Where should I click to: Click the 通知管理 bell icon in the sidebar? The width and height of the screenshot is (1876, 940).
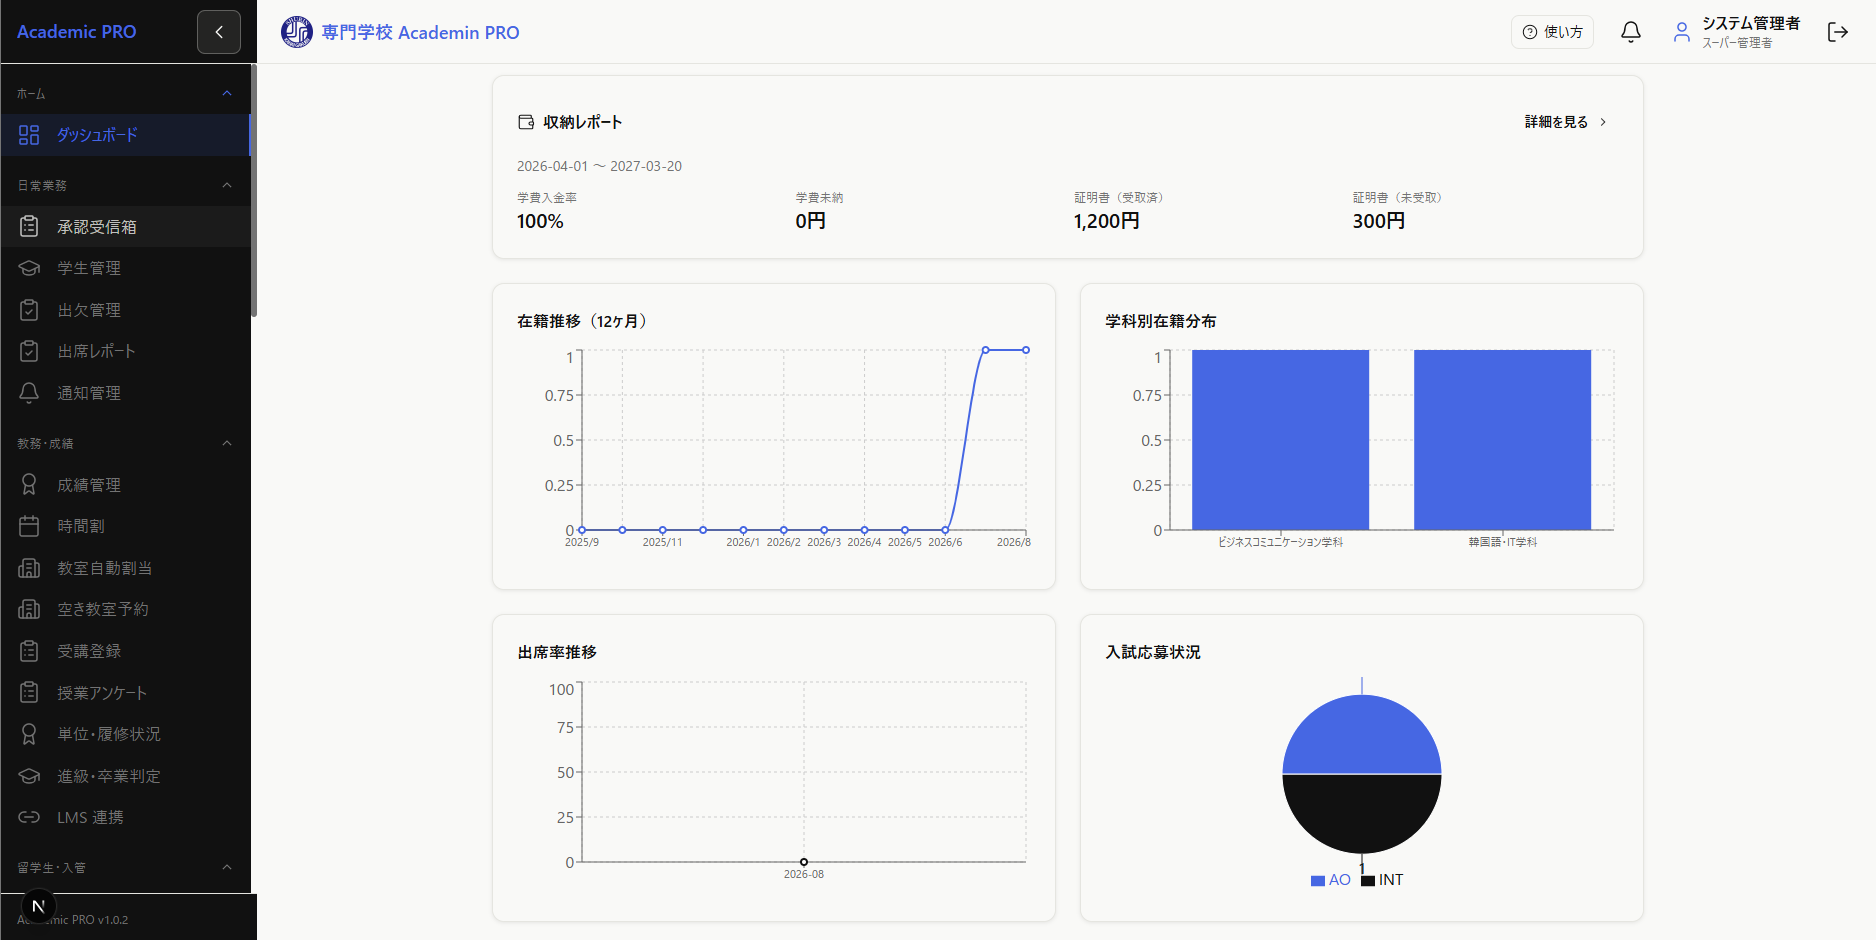tap(29, 393)
